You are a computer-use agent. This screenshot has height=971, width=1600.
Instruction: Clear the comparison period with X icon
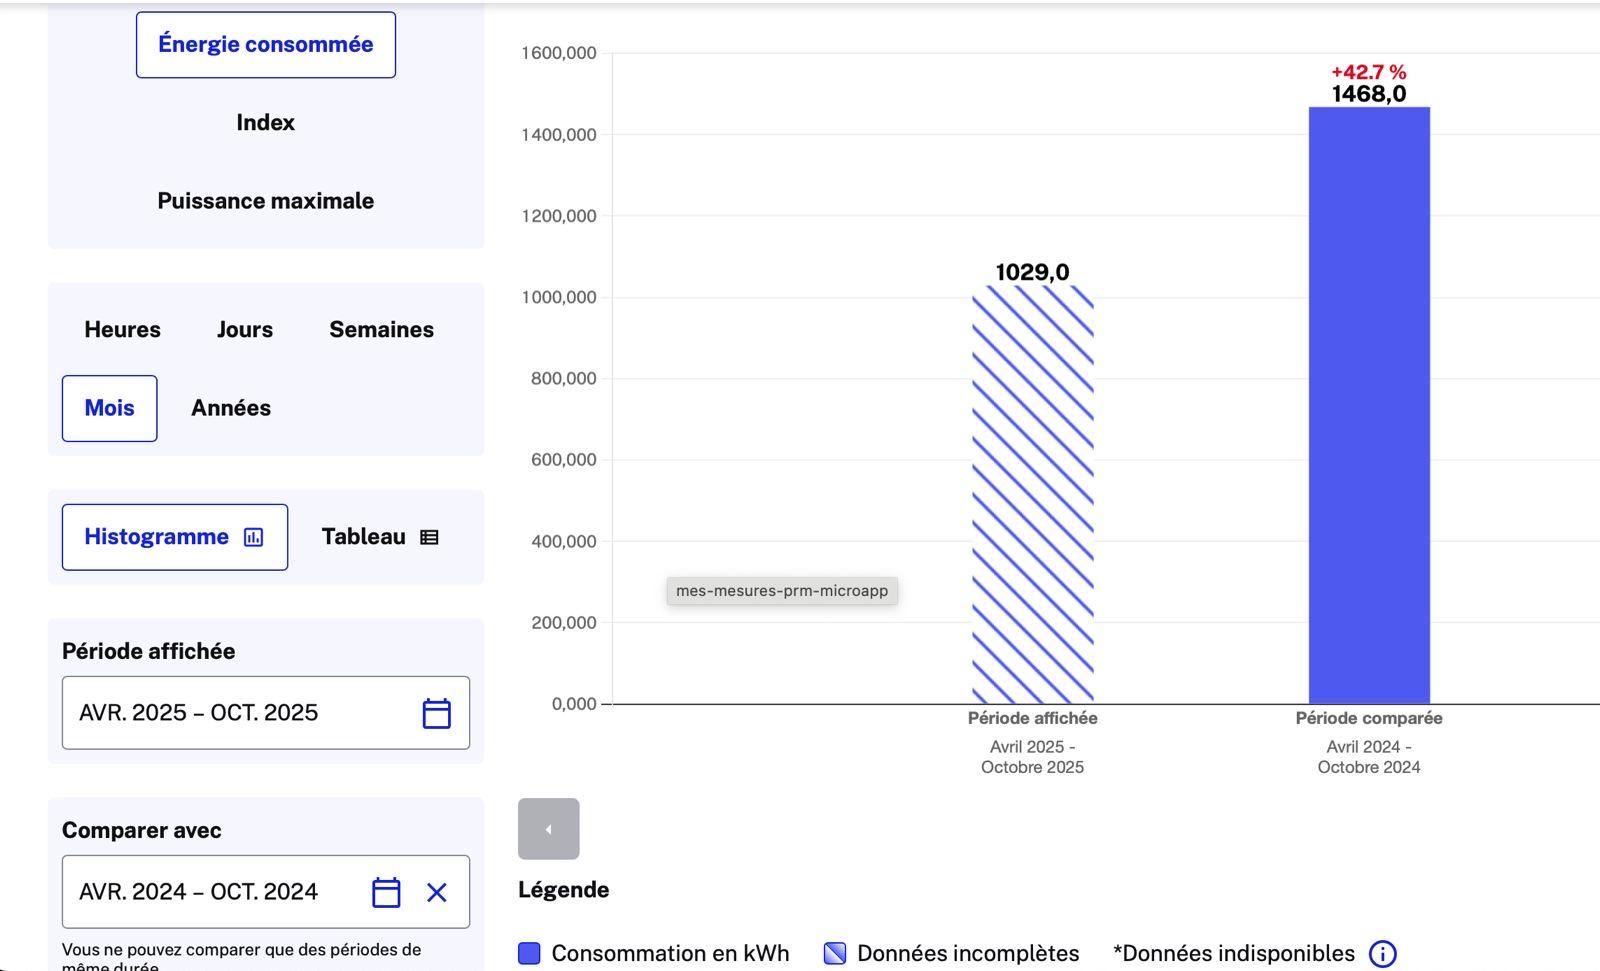[437, 892]
